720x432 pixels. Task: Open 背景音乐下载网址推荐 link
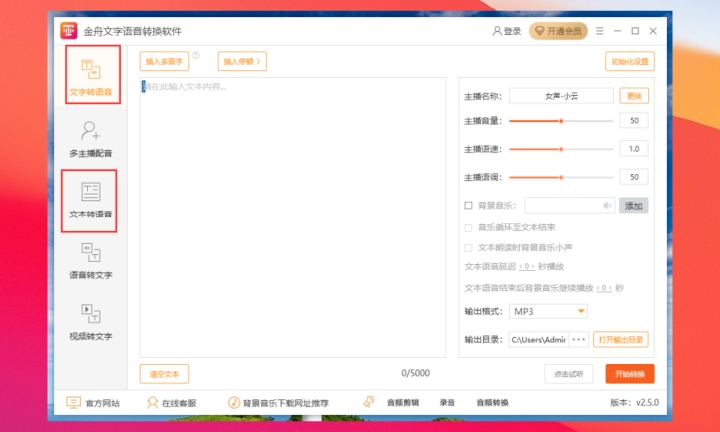278,403
